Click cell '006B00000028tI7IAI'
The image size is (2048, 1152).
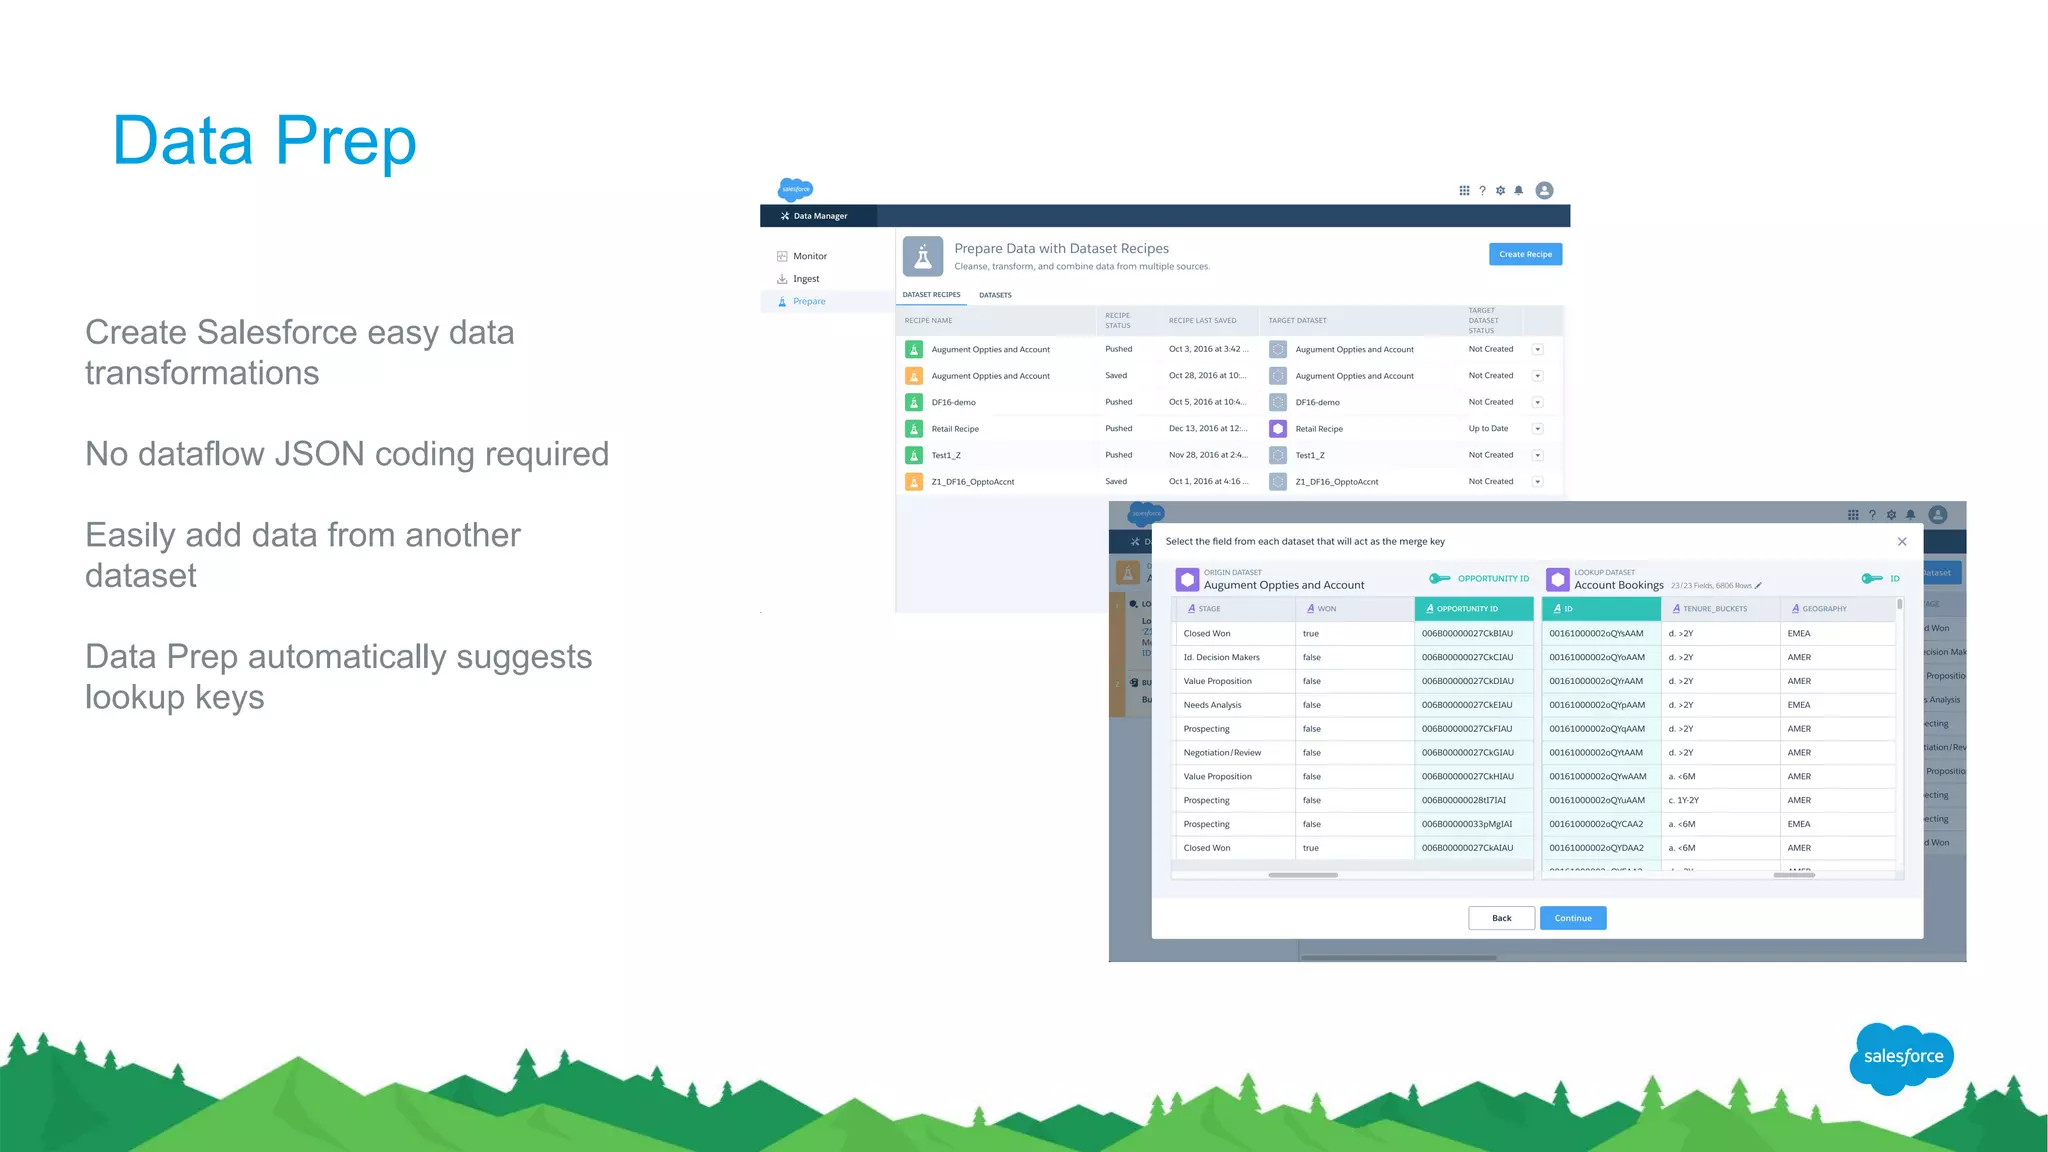pyautogui.click(x=1474, y=800)
